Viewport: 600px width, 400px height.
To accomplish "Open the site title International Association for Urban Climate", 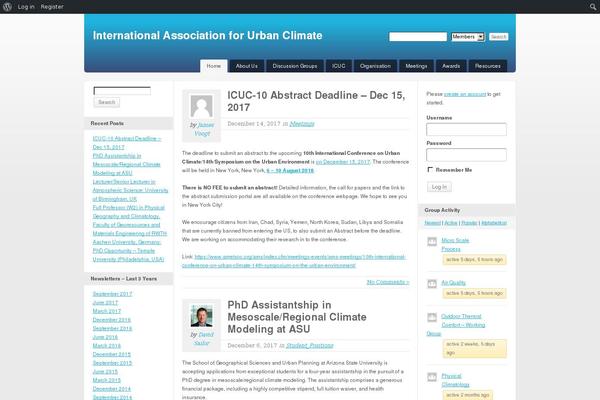I will point(207,35).
